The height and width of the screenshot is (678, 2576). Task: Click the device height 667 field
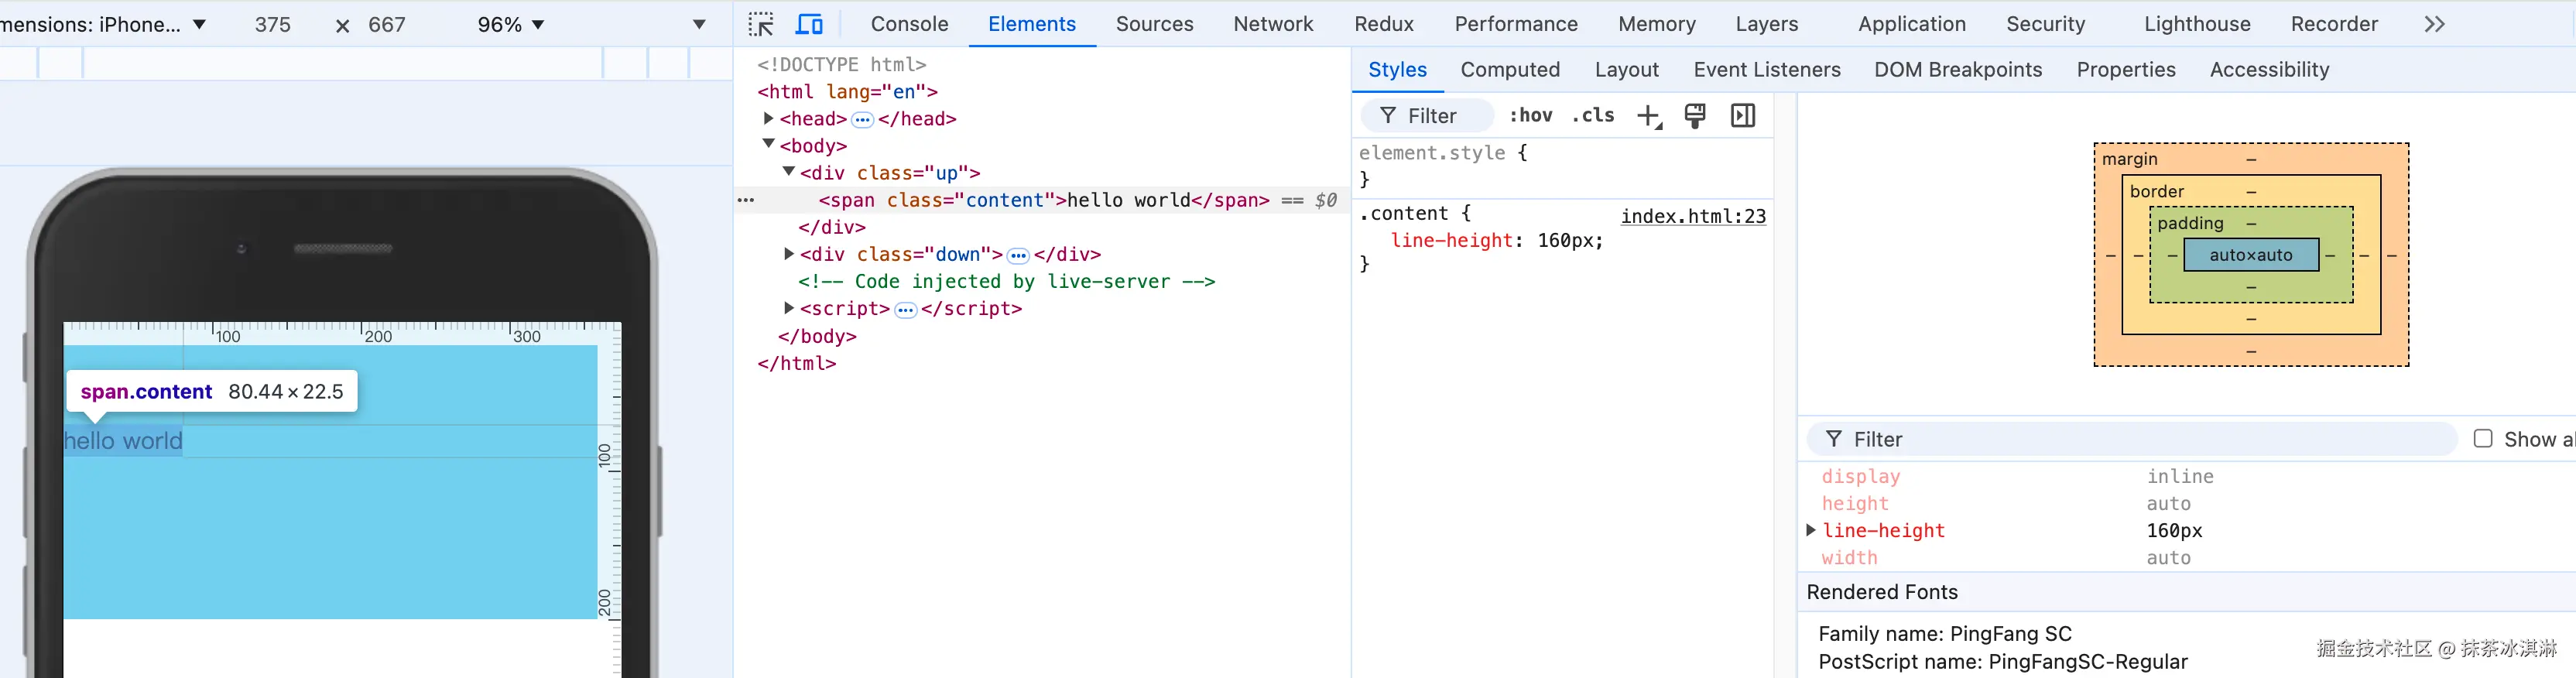[386, 24]
